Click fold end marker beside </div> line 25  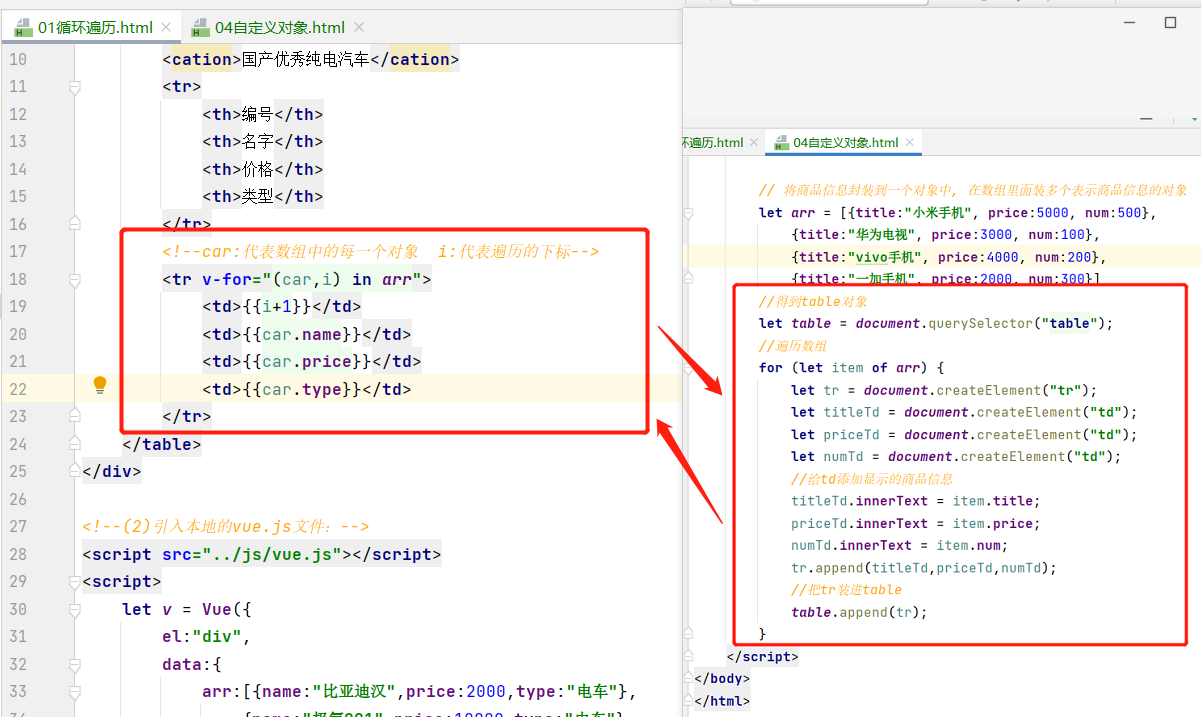click(74, 471)
